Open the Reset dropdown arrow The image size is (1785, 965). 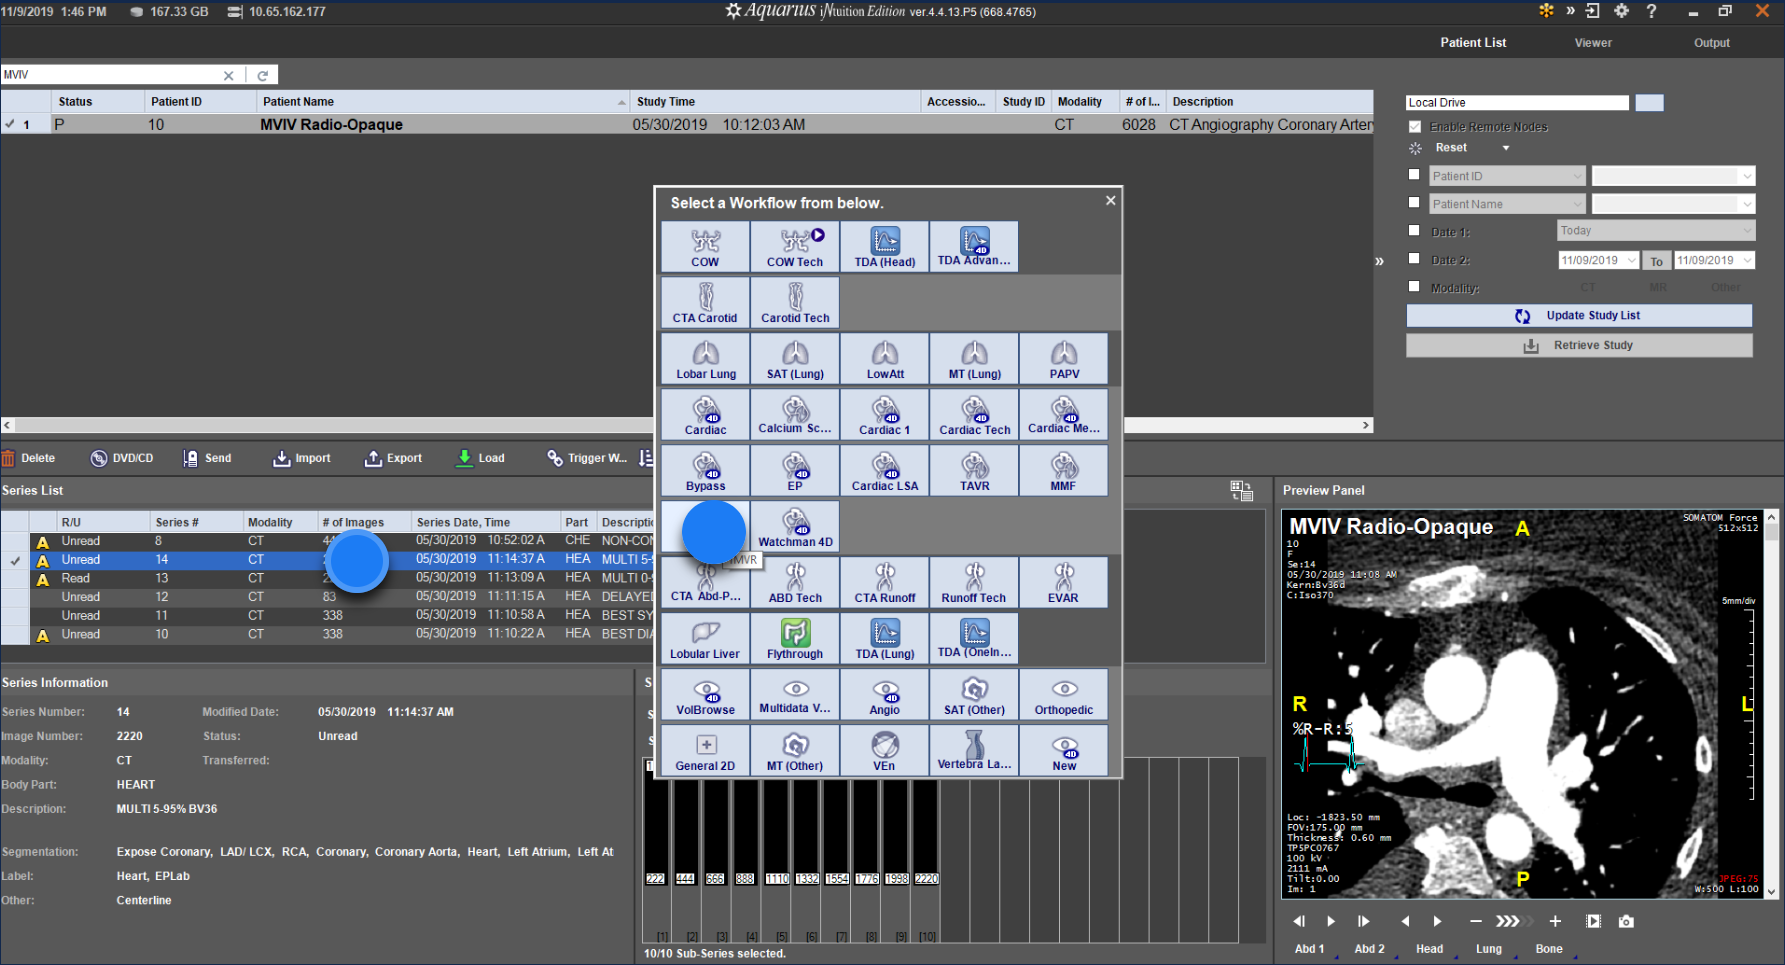click(1506, 148)
